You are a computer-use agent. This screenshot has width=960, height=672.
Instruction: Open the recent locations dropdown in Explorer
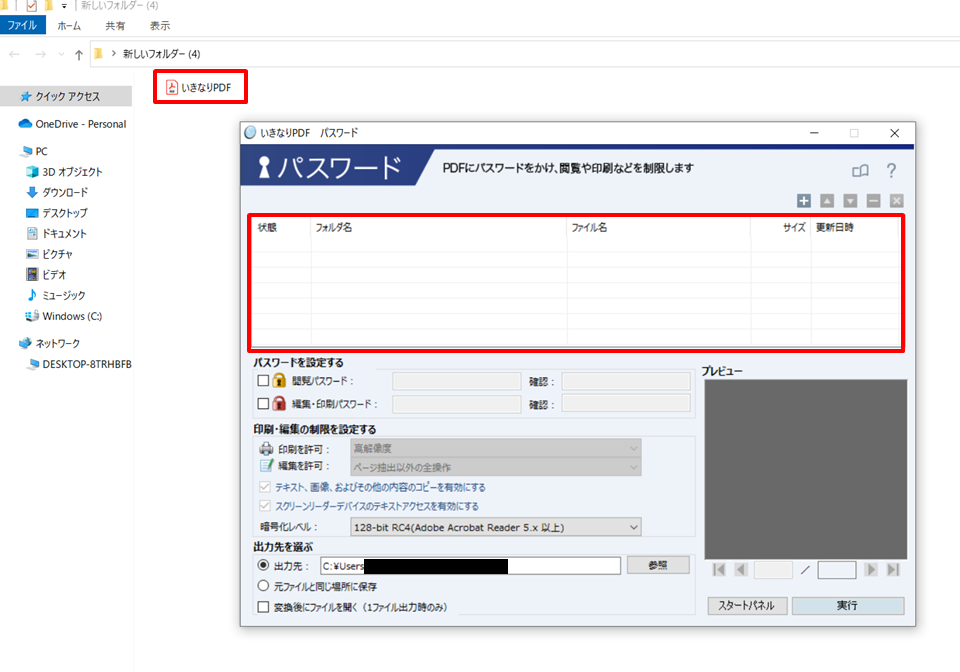pos(61,54)
